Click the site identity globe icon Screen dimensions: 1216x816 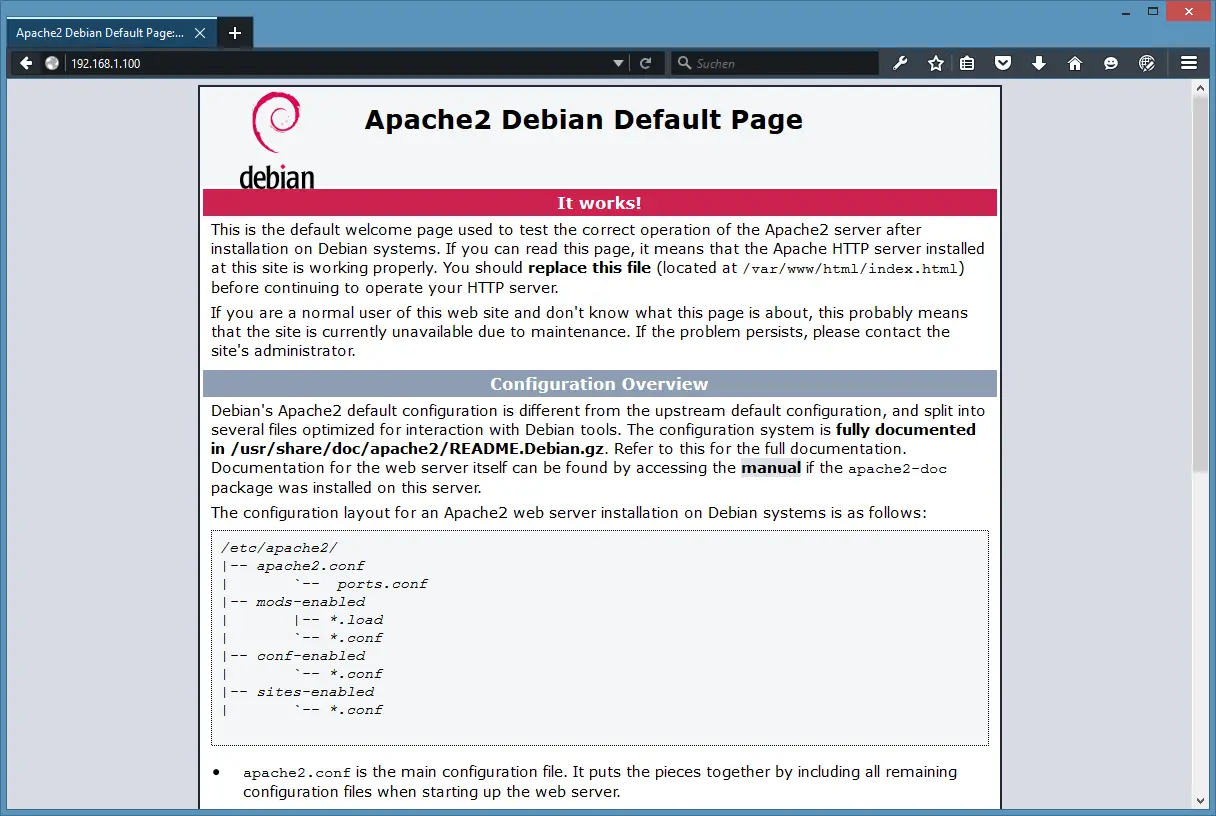tap(52, 63)
